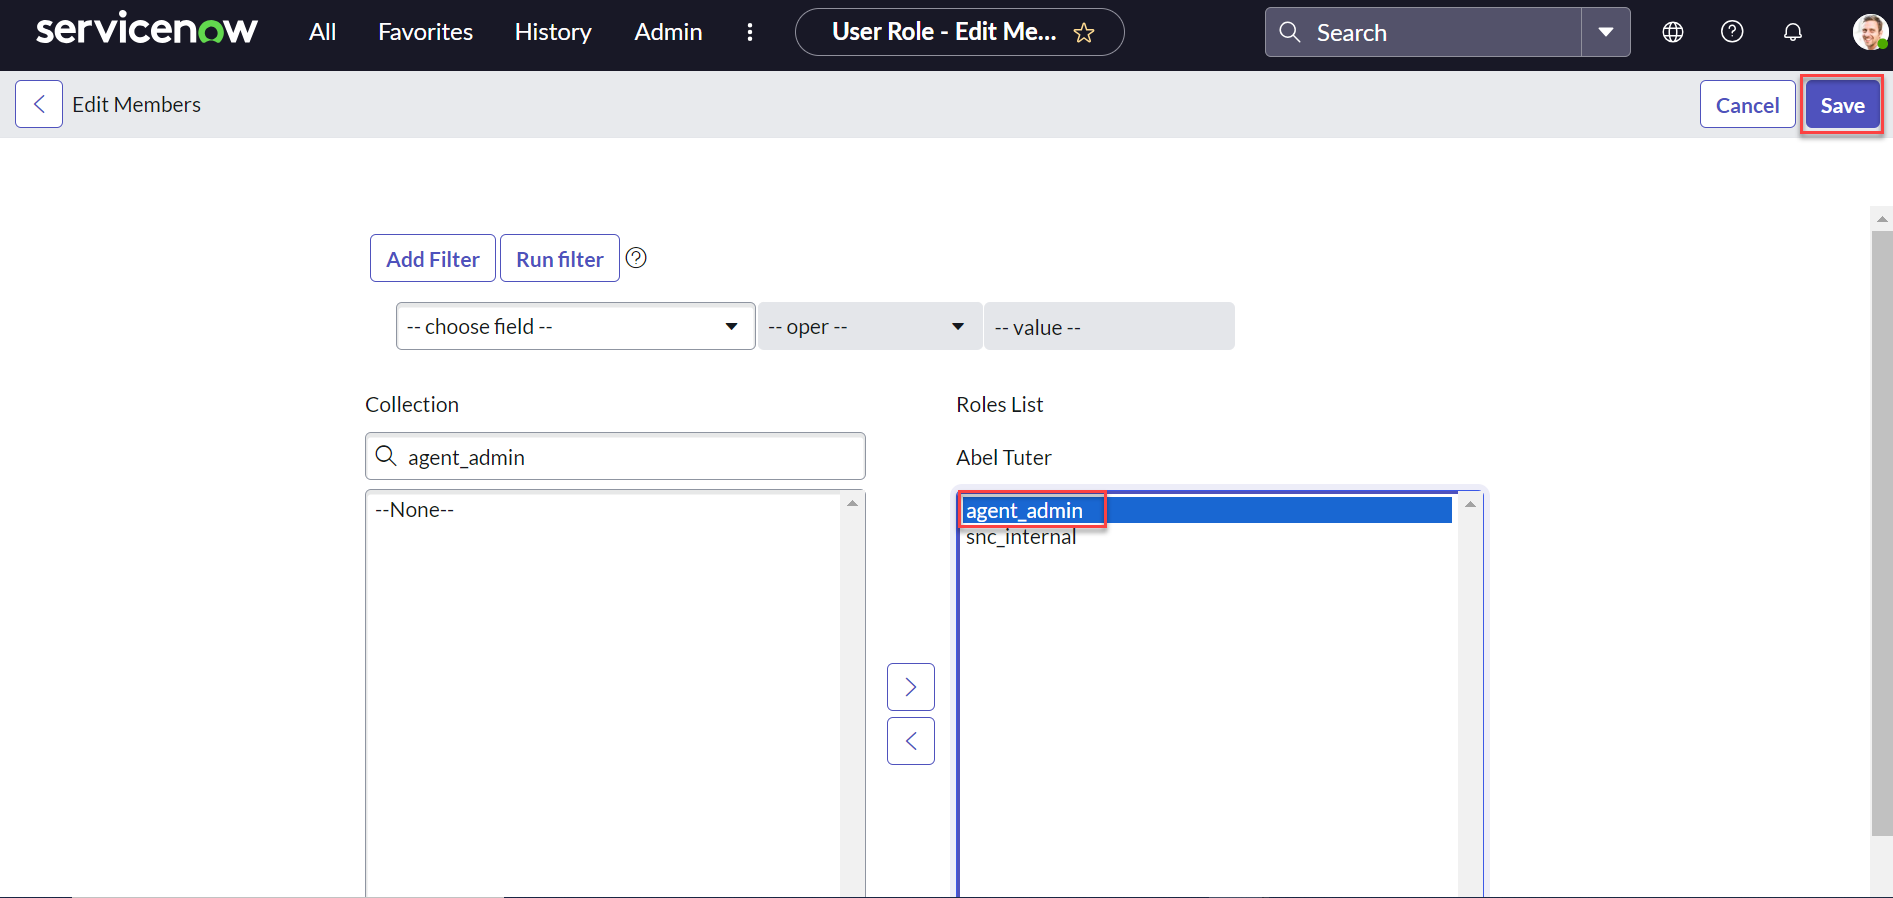Image resolution: width=1893 pixels, height=898 pixels.
Task: Click the filter help icon beside Run filter
Action: [636, 258]
